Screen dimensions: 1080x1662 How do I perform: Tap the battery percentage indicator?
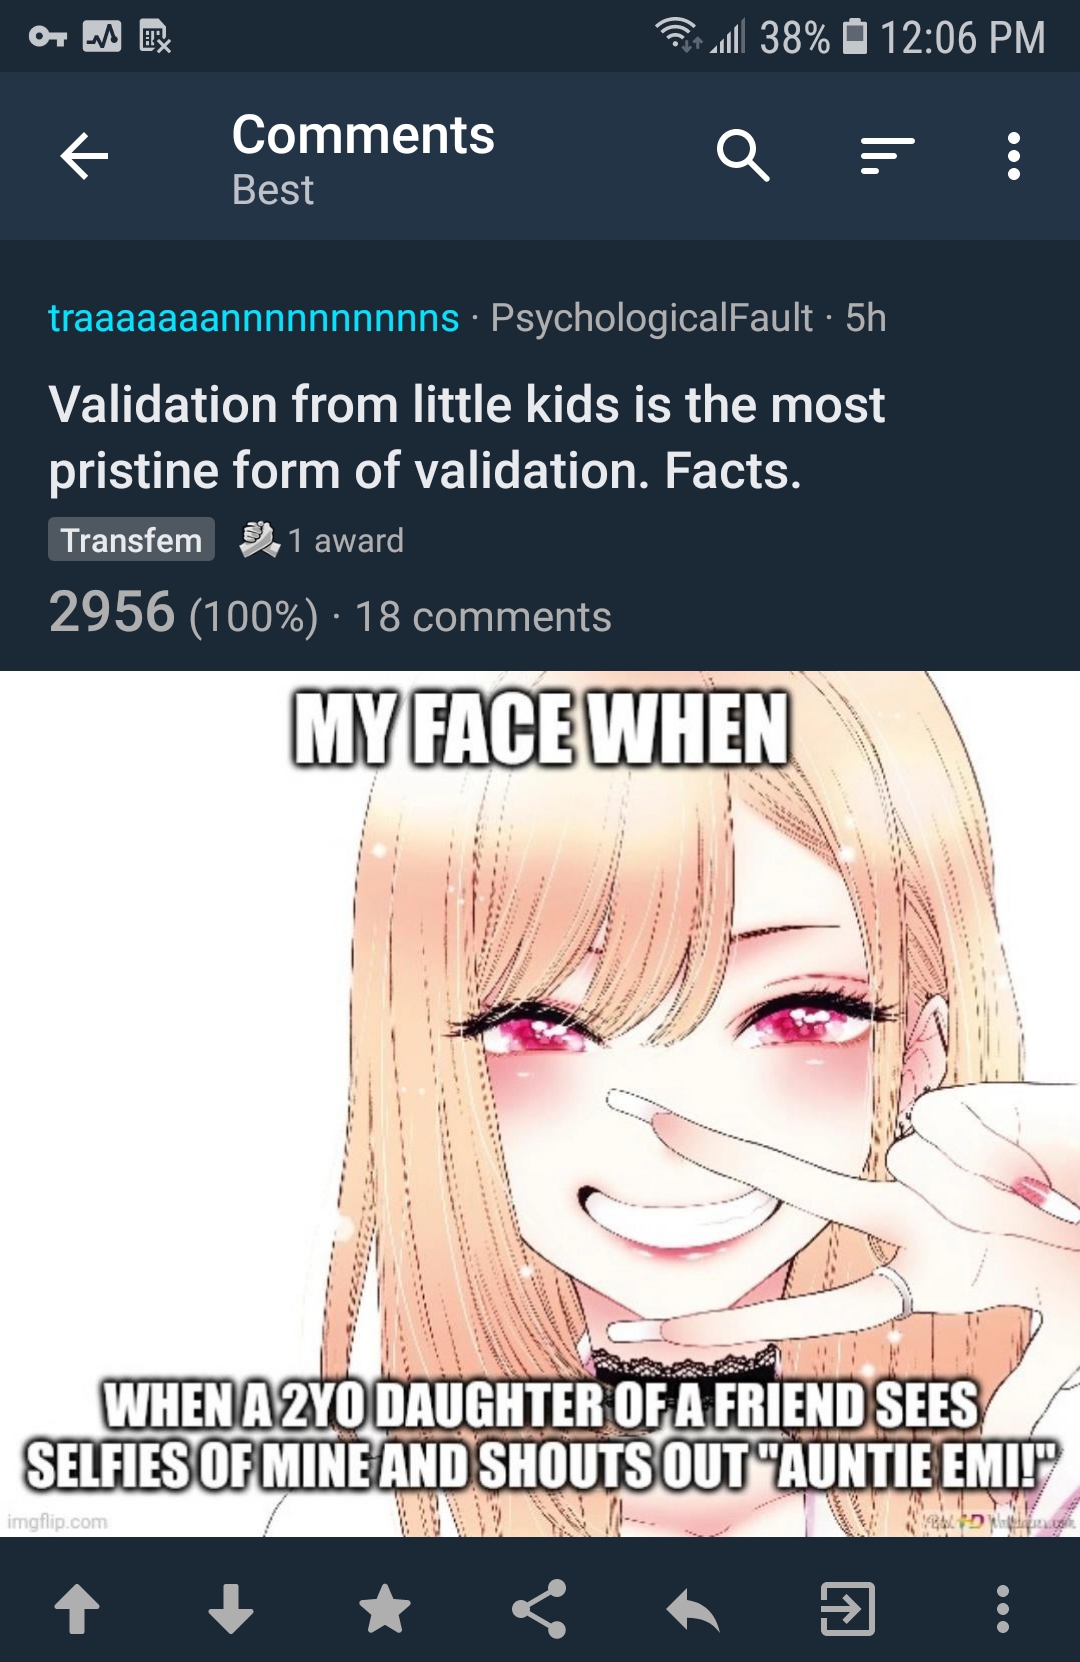795,38
